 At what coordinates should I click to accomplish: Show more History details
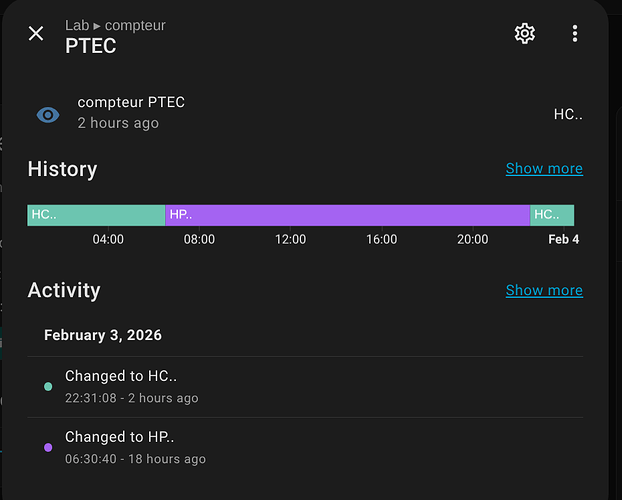[544, 168]
